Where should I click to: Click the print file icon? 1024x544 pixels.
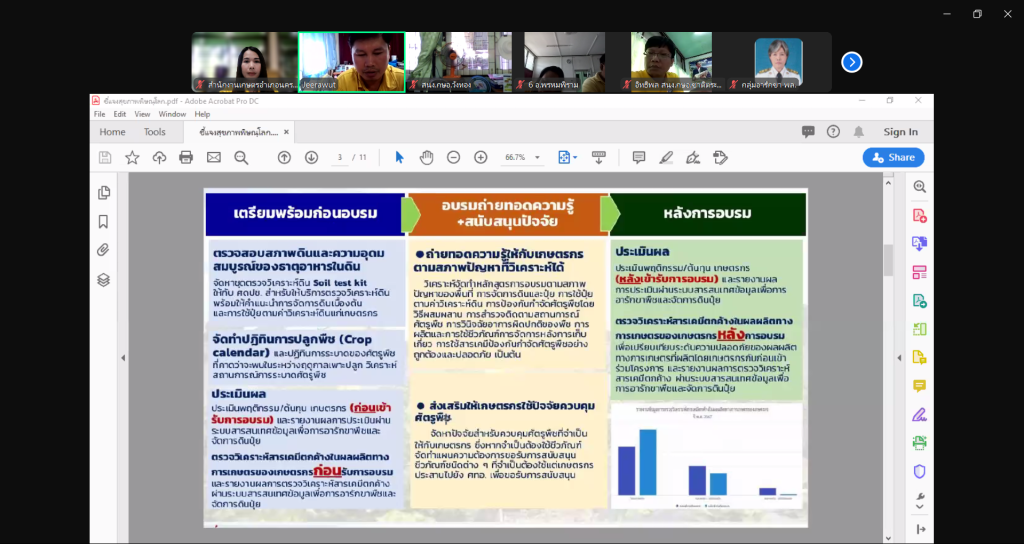(185, 157)
